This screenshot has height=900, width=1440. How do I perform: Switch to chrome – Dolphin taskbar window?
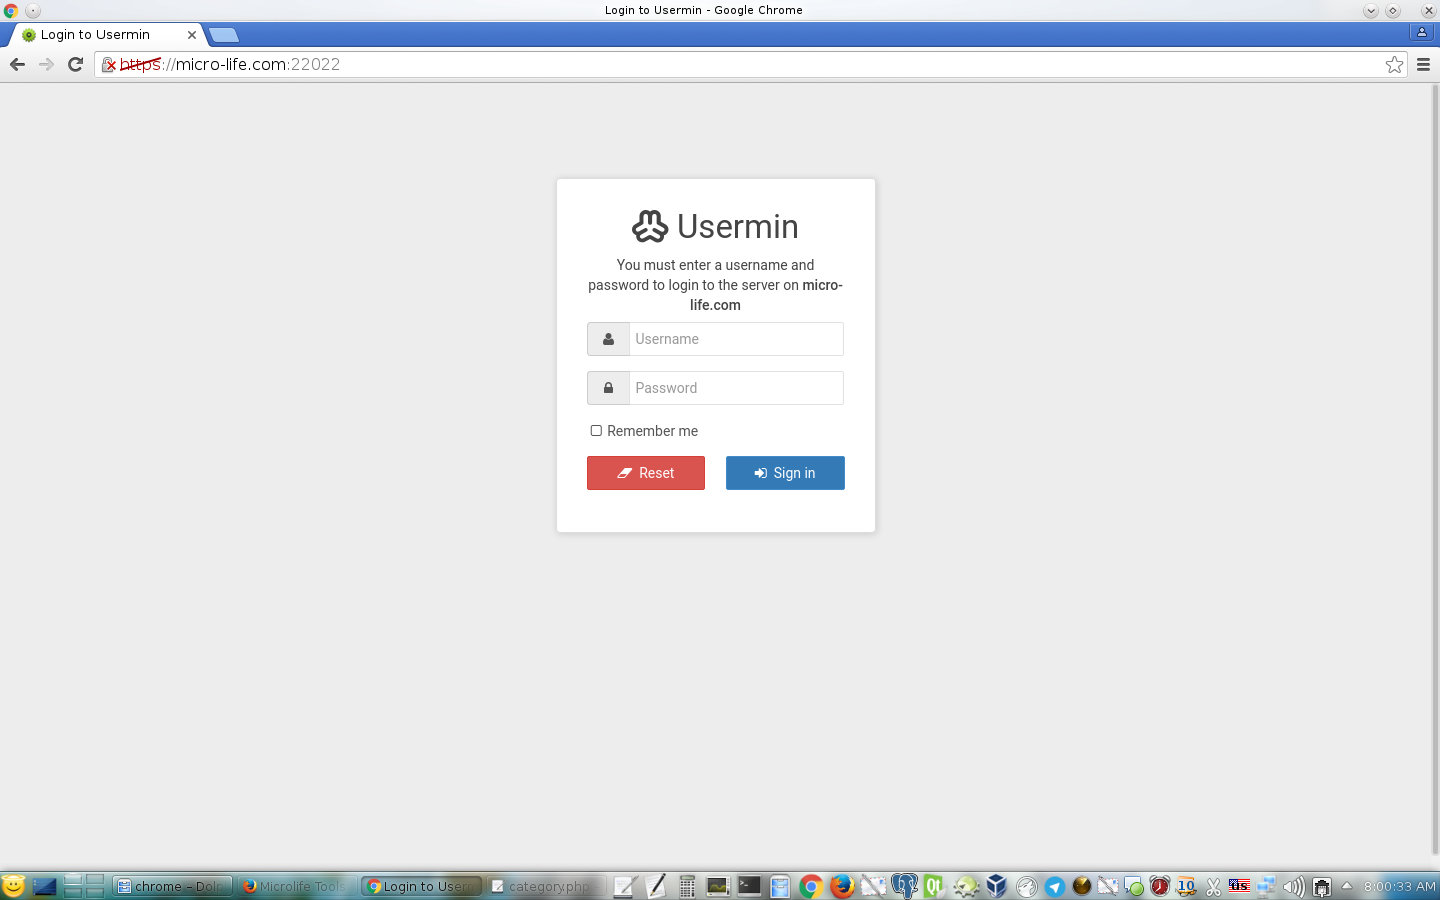[172, 886]
